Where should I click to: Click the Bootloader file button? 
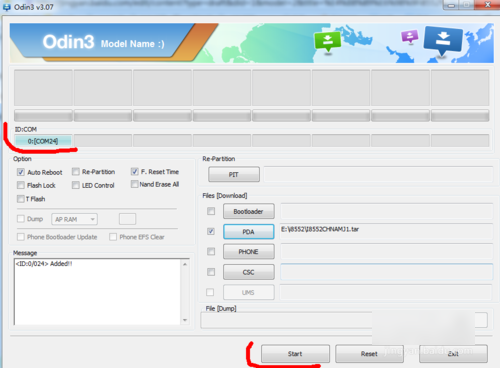[249, 211]
